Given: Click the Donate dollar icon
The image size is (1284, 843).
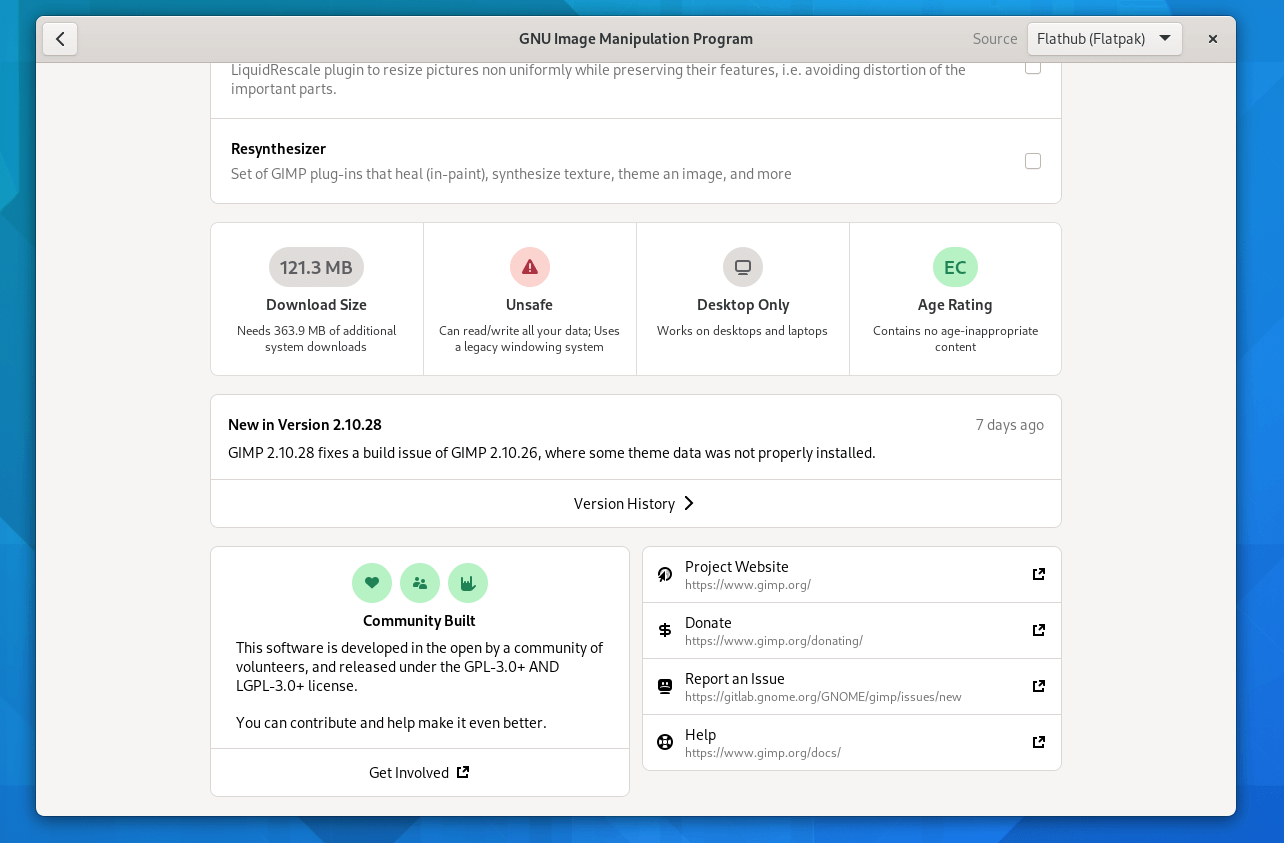Looking at the screenshot, I should point(664,630).
